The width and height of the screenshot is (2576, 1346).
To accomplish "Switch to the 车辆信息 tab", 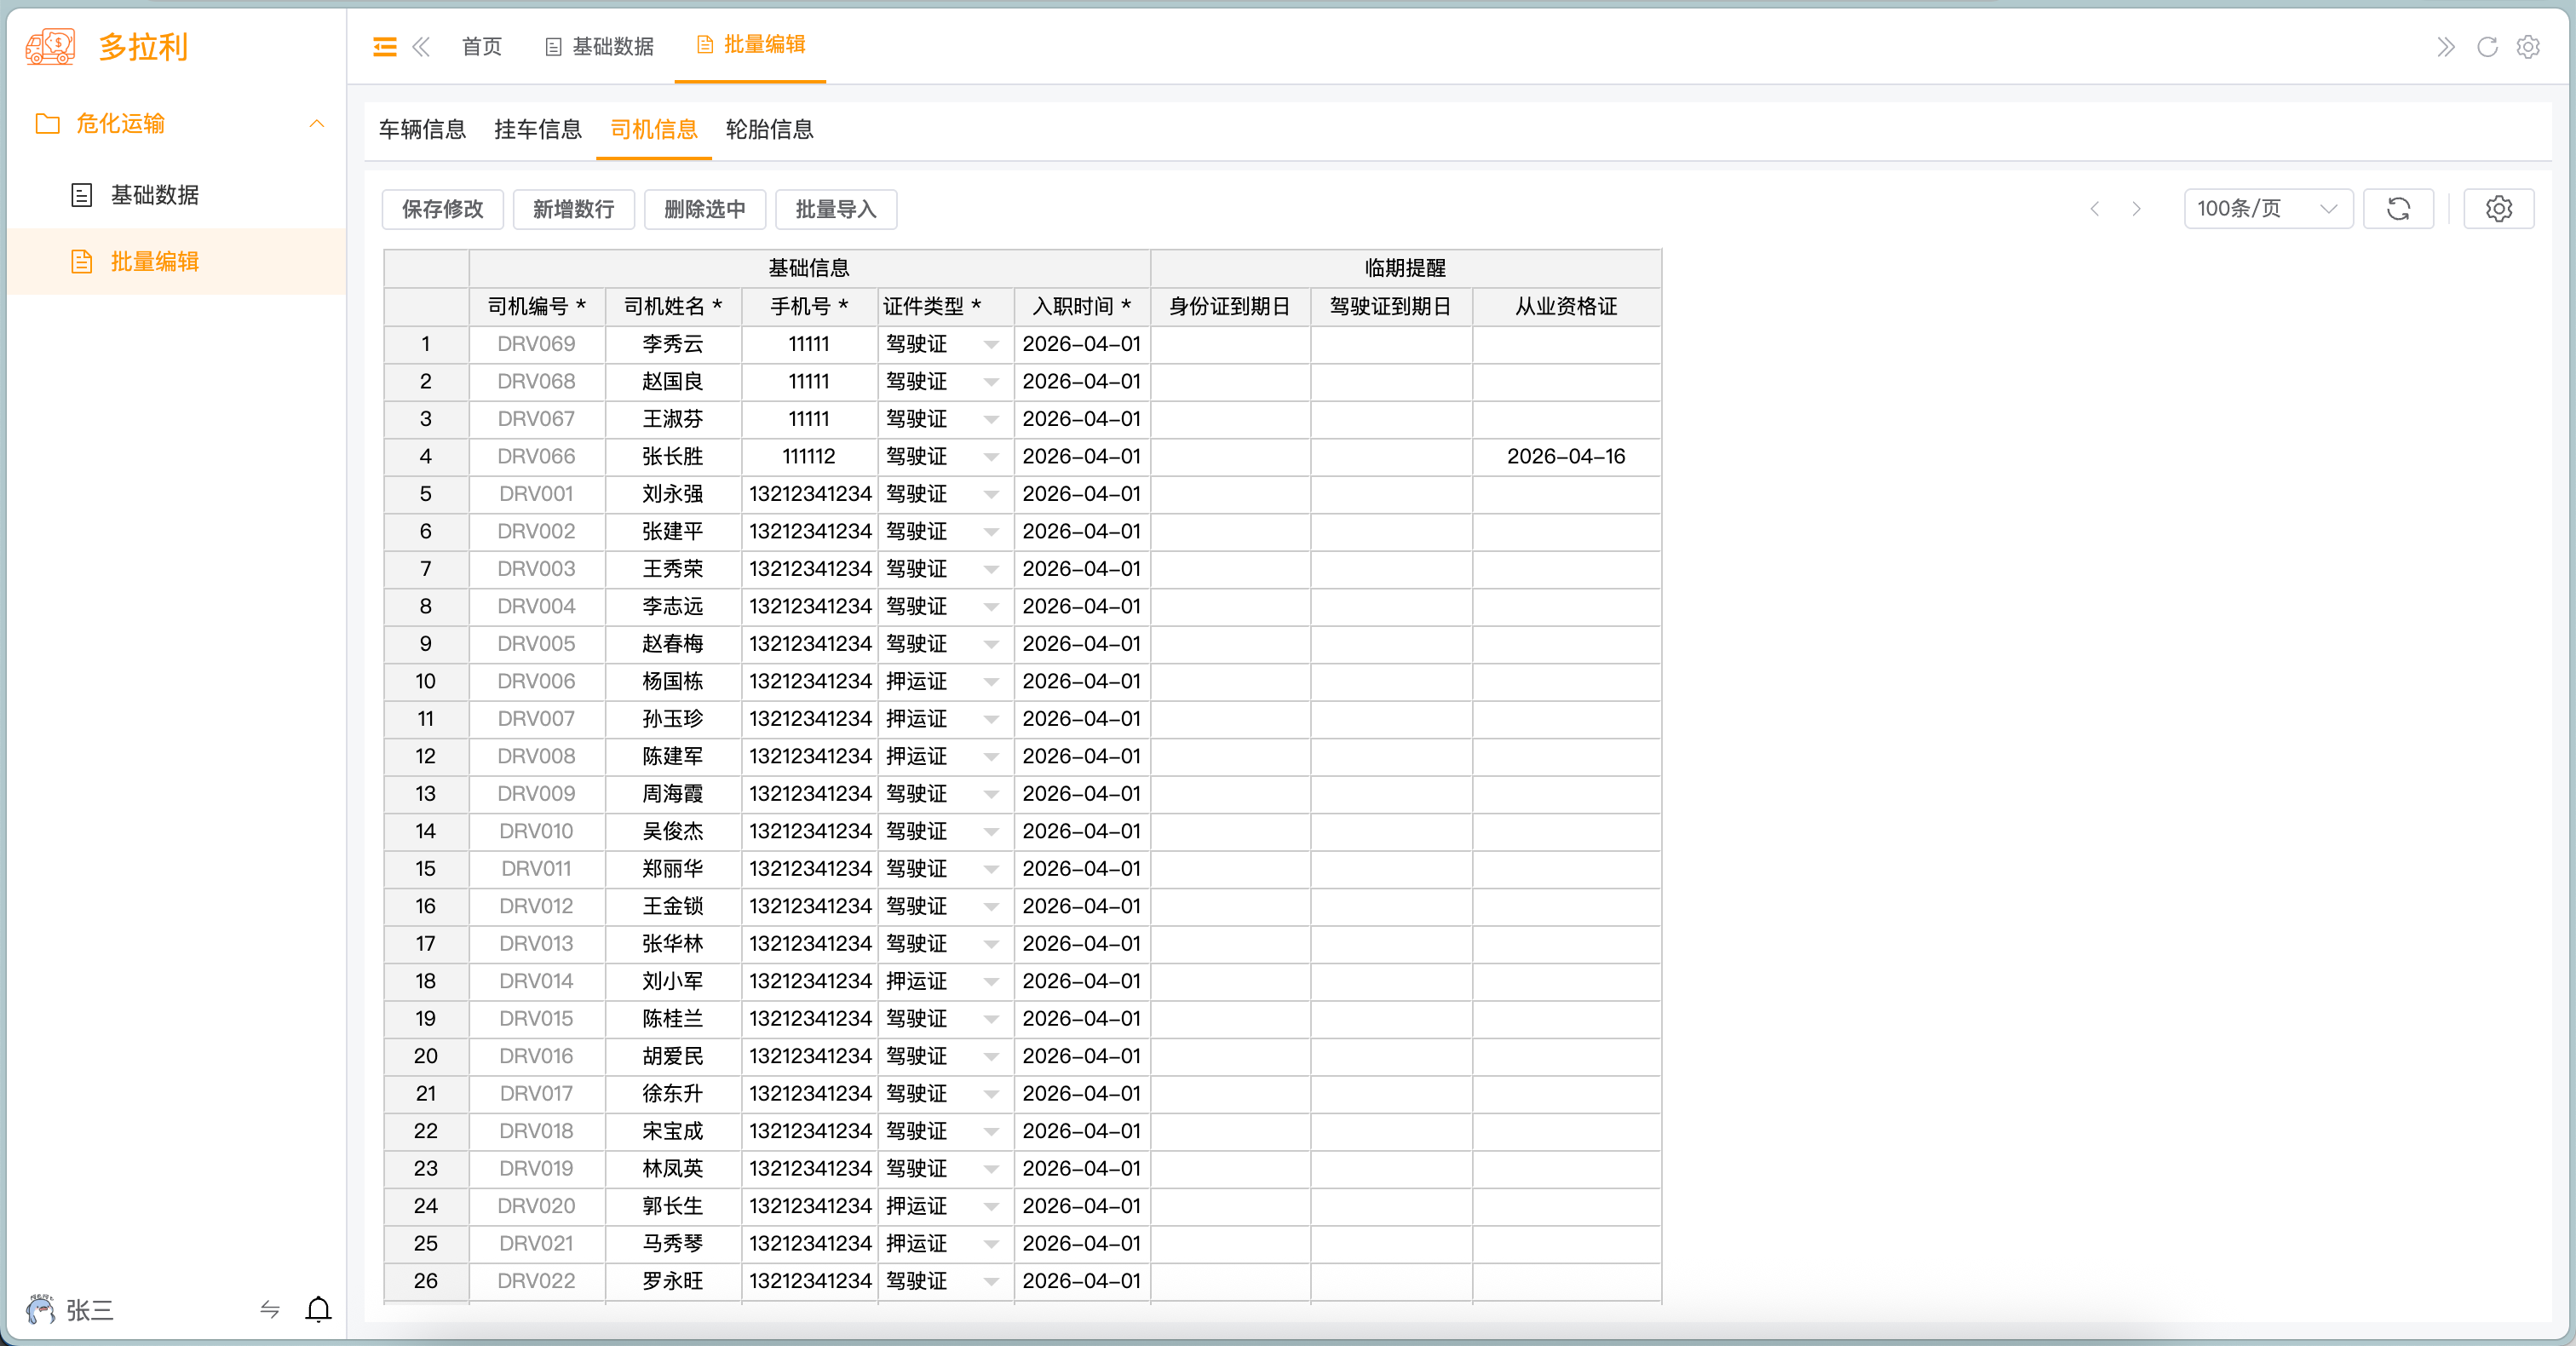I will point(422,129).
